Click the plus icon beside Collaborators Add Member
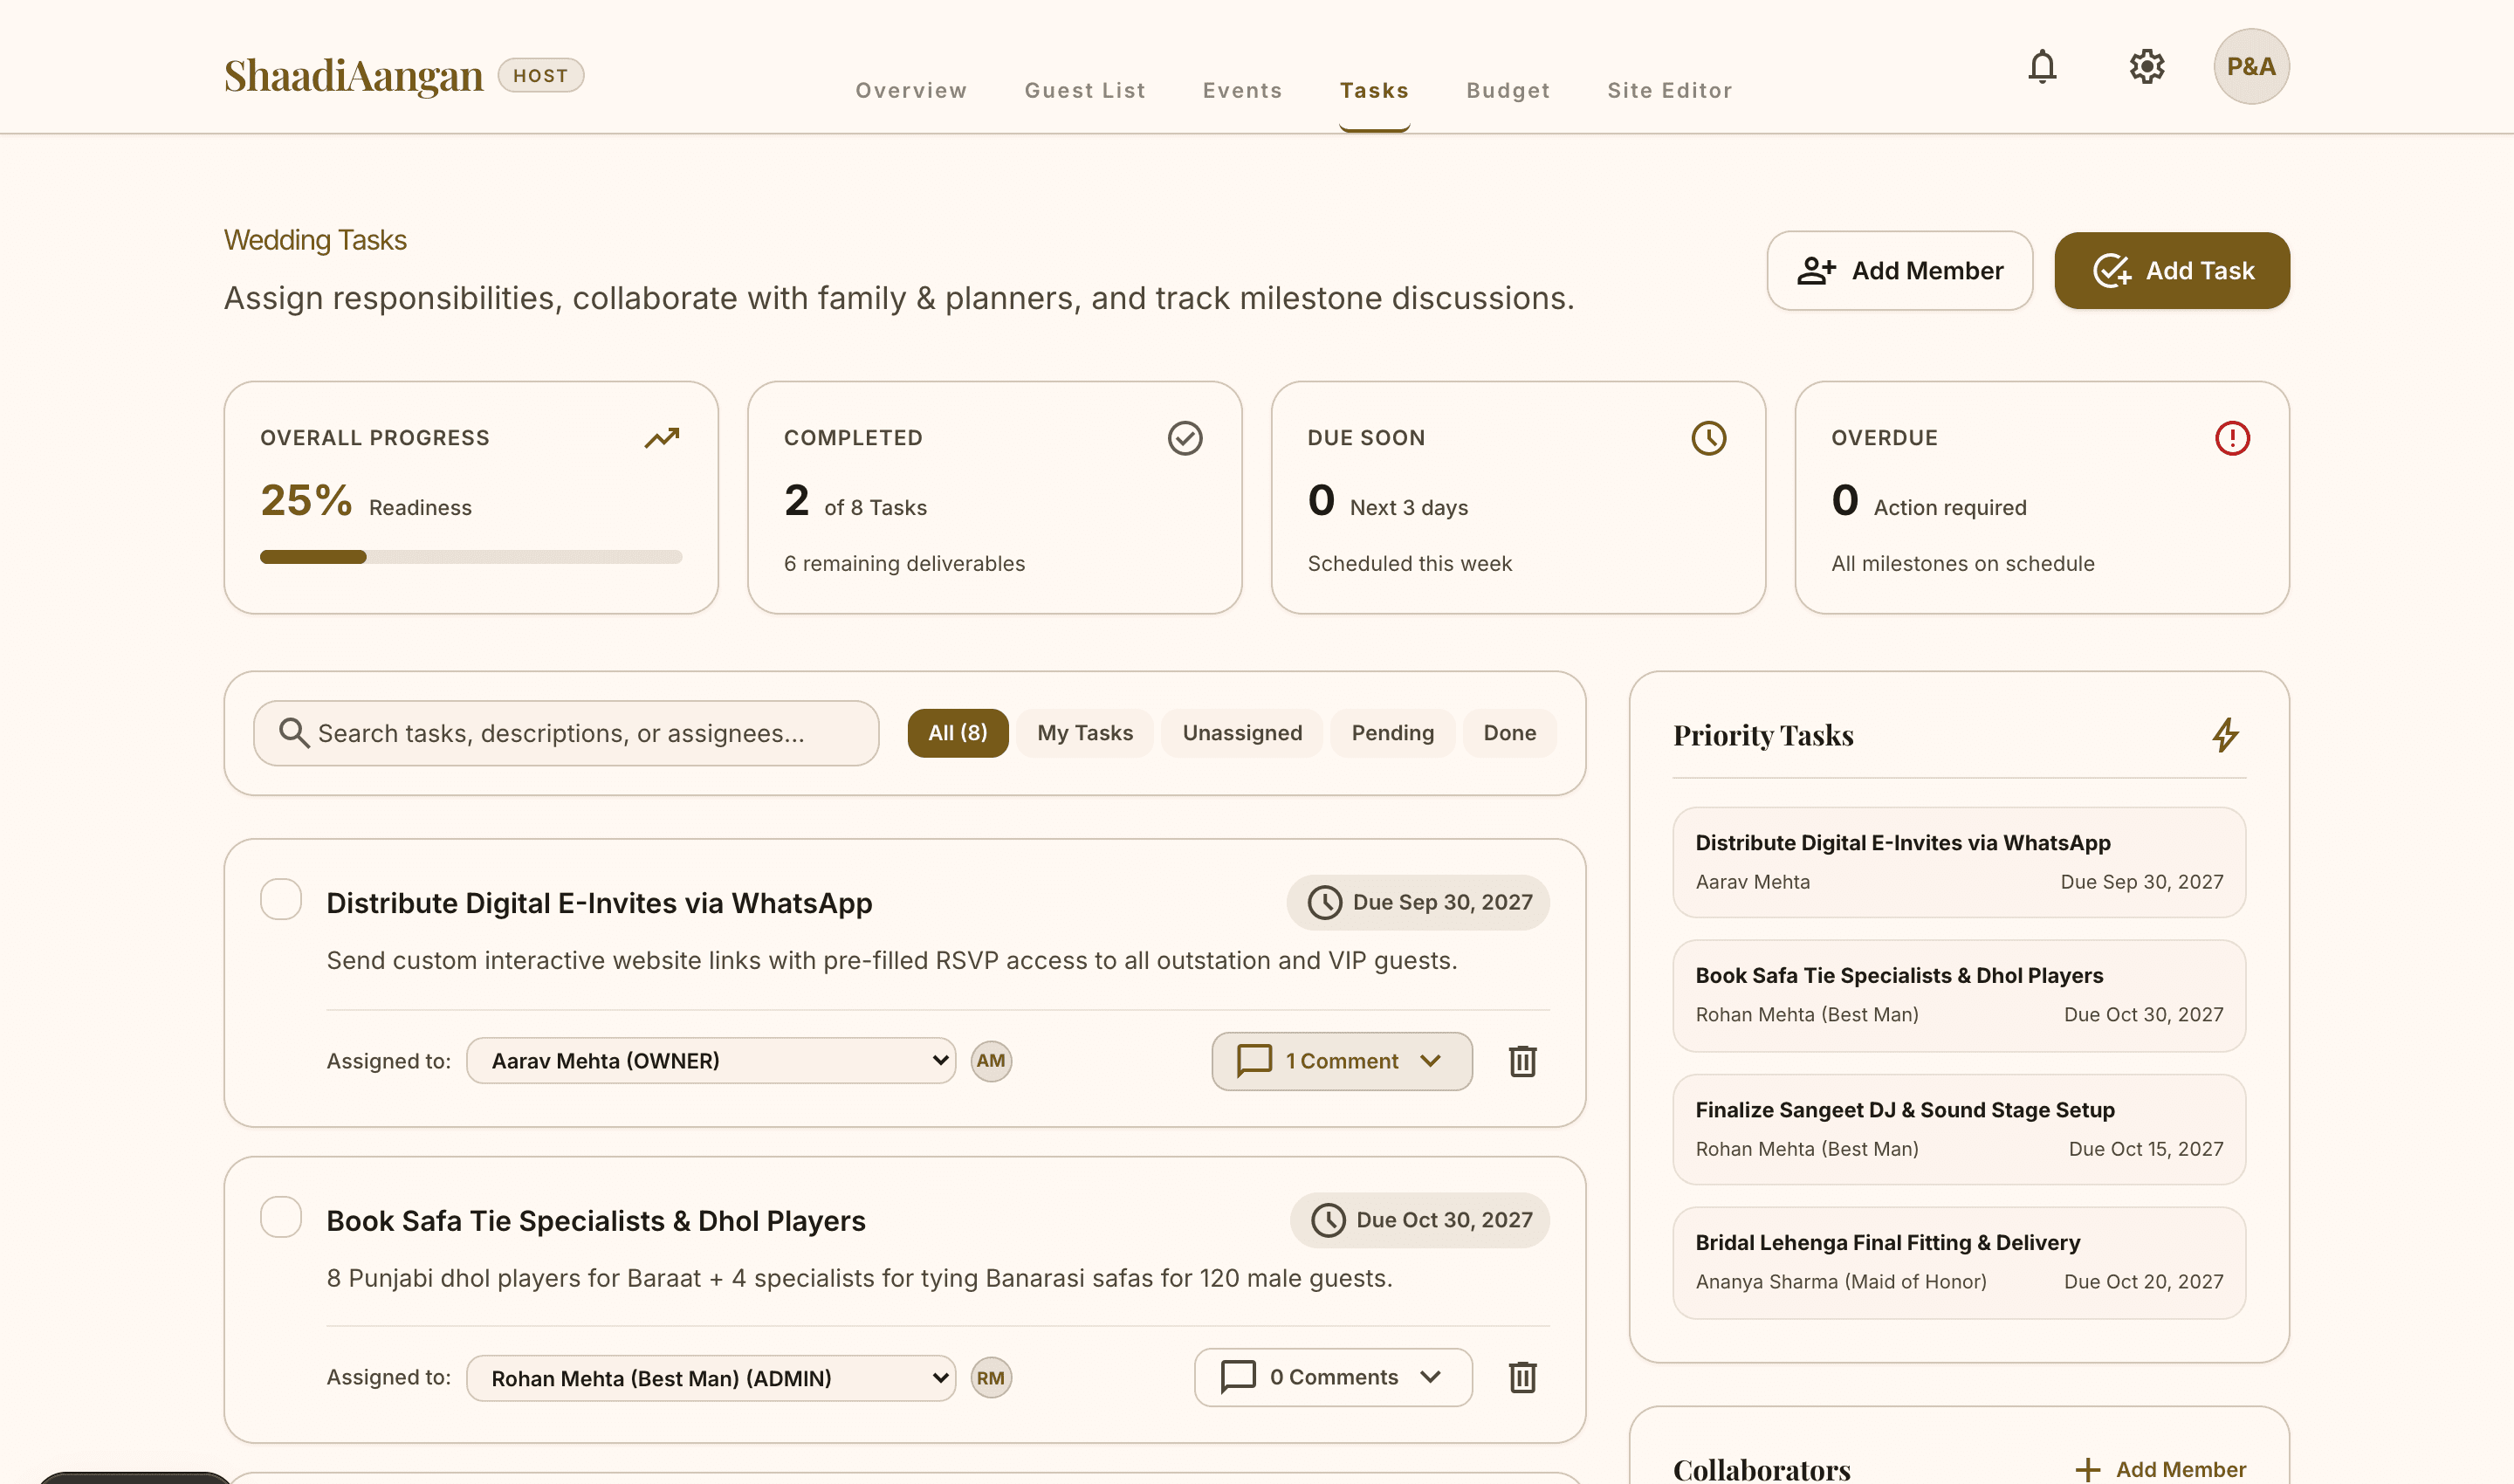 [2087, 1469]
